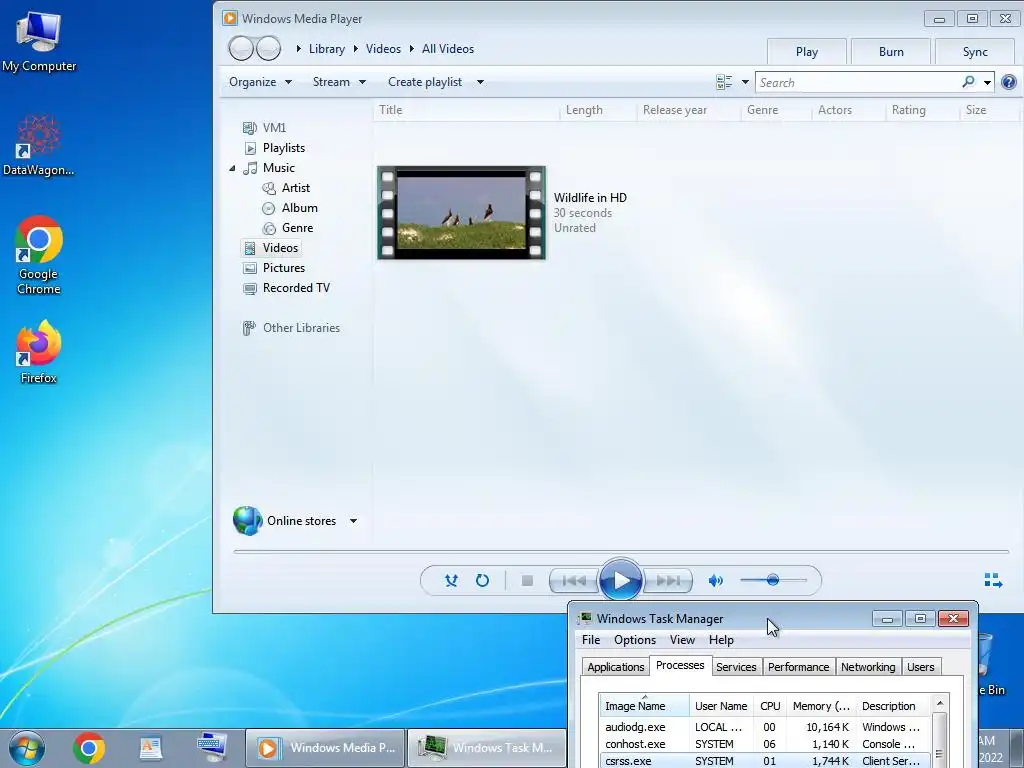Viewport: 1024px width, 768px height.
Task: Sort by the Title column header
Action: [x=466, y=110]
